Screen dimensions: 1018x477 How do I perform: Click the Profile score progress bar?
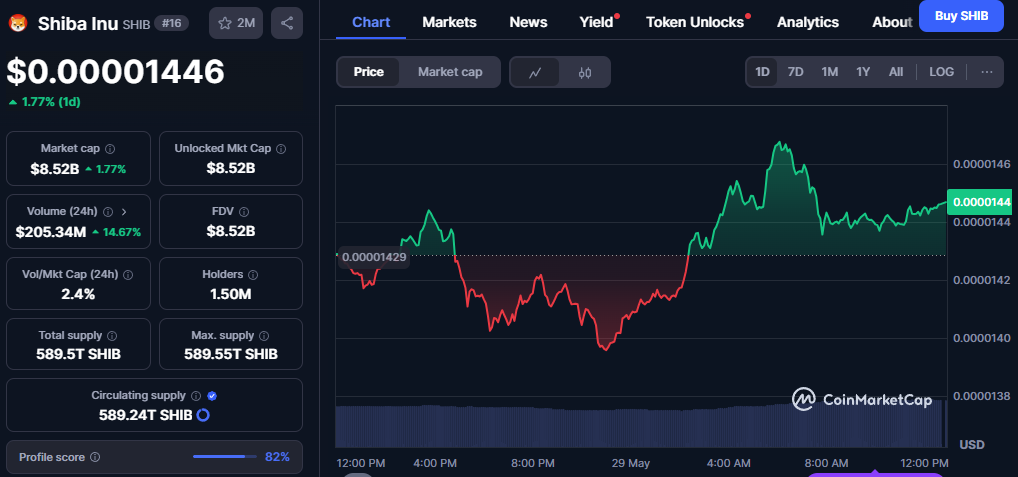click(x=225, y=457)
